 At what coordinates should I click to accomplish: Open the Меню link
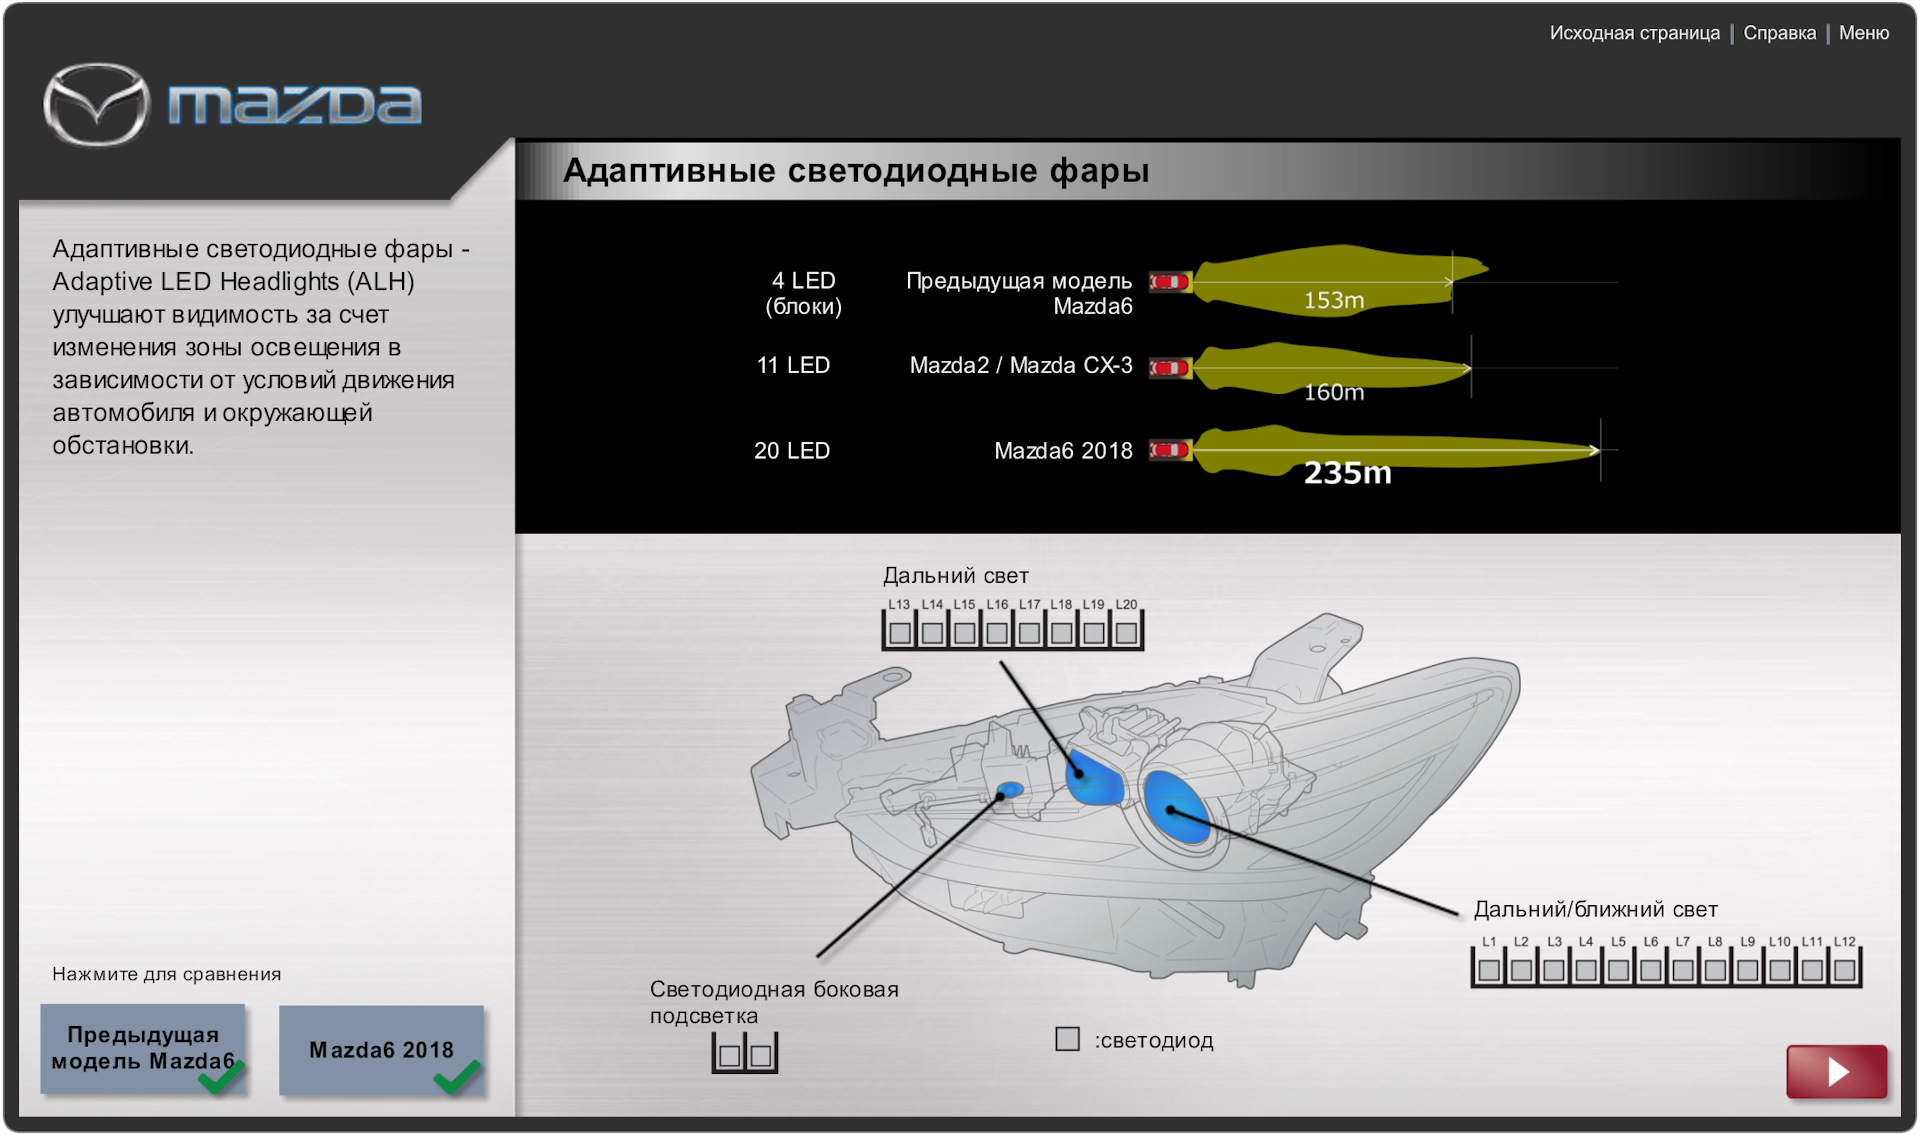(x=1863, y=33)
